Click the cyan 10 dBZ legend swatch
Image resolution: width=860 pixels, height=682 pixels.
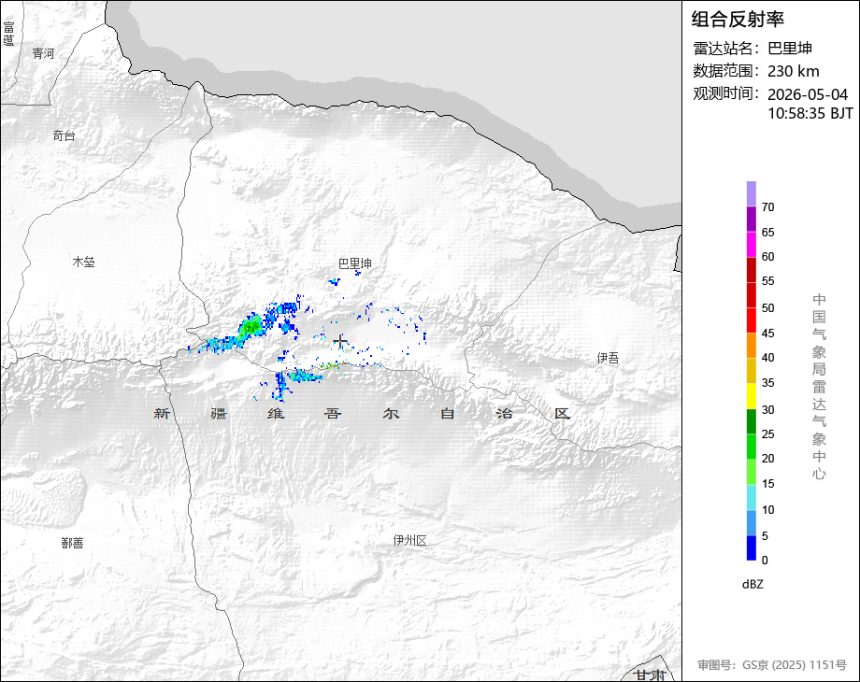751,498
